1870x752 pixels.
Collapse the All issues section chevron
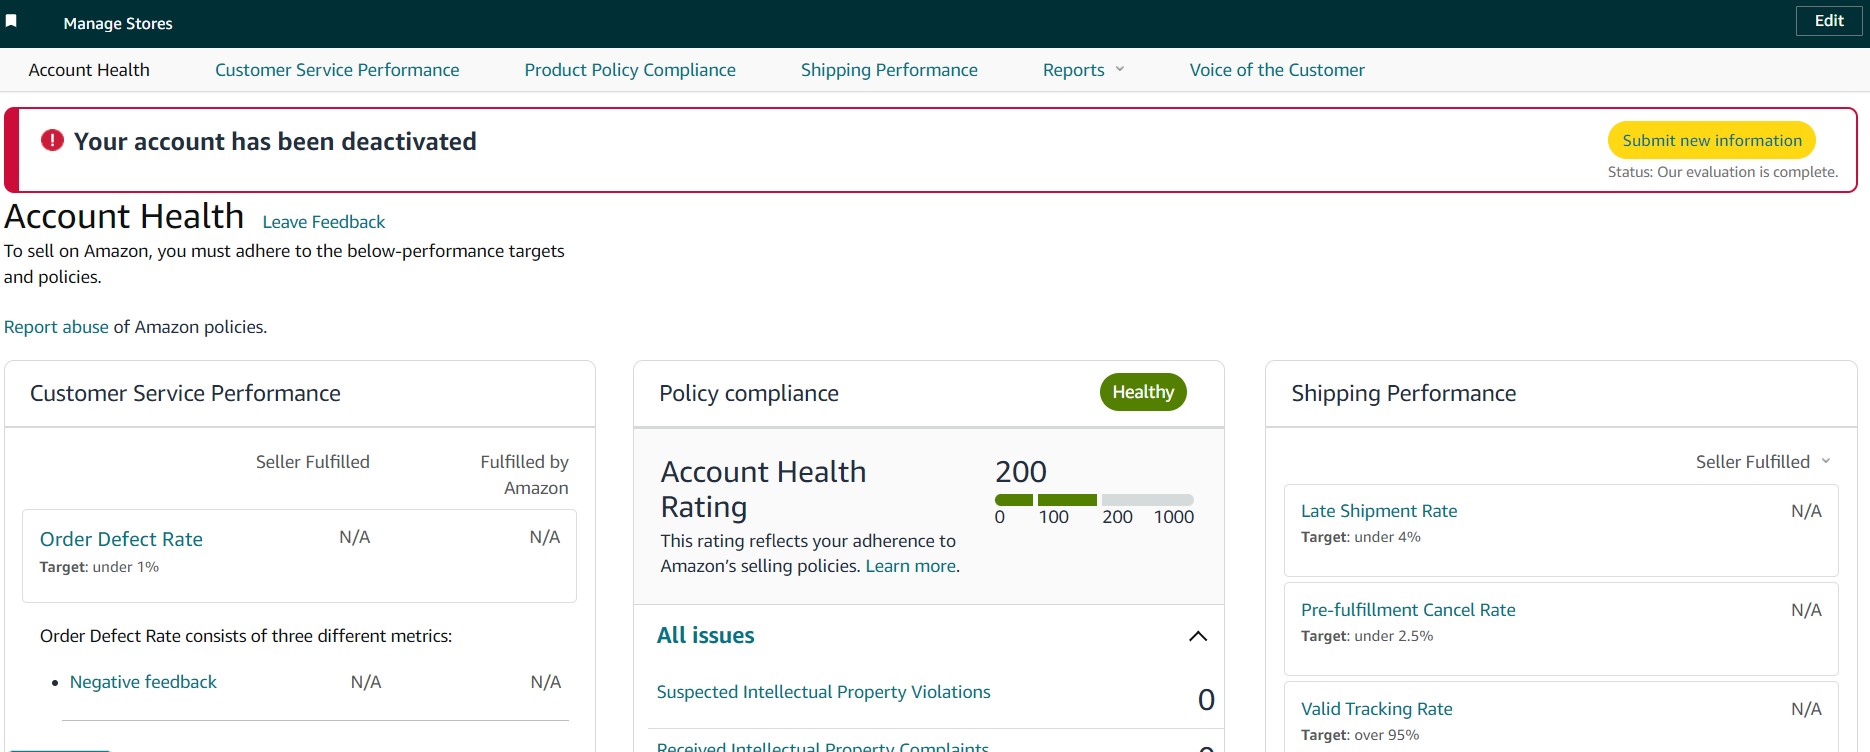[x=1198, y=636]
